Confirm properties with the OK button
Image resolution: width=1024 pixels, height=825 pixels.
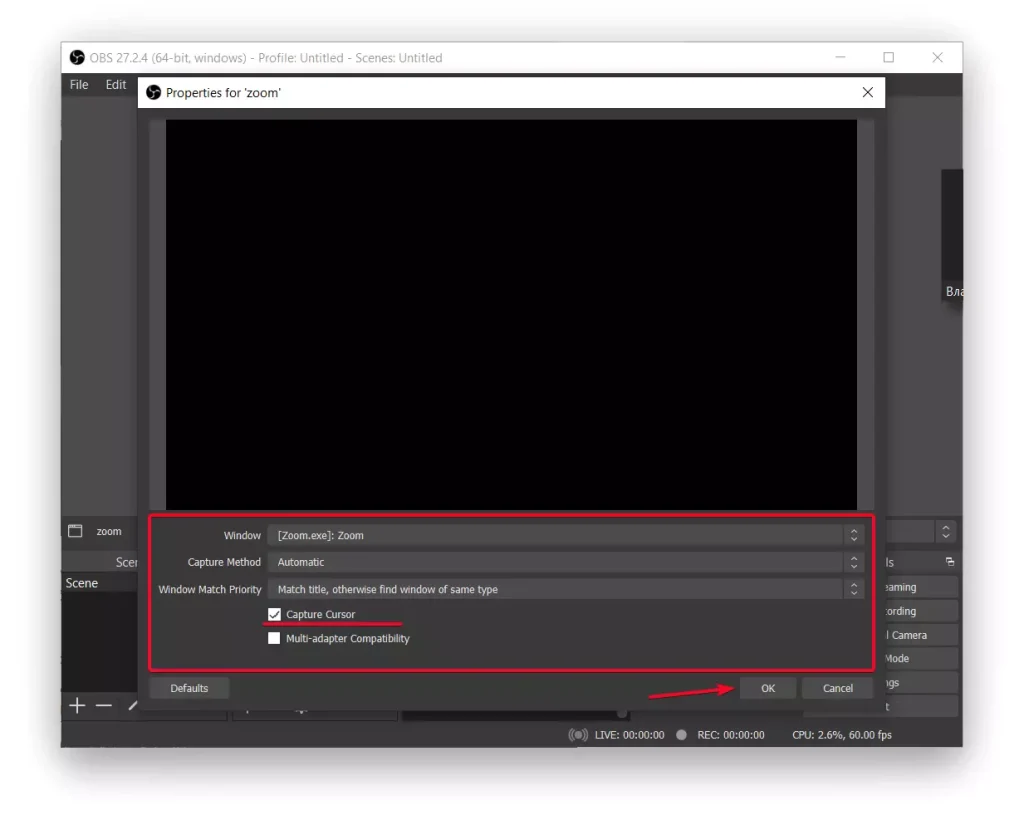pyautogui.click(x=767, y=688)
